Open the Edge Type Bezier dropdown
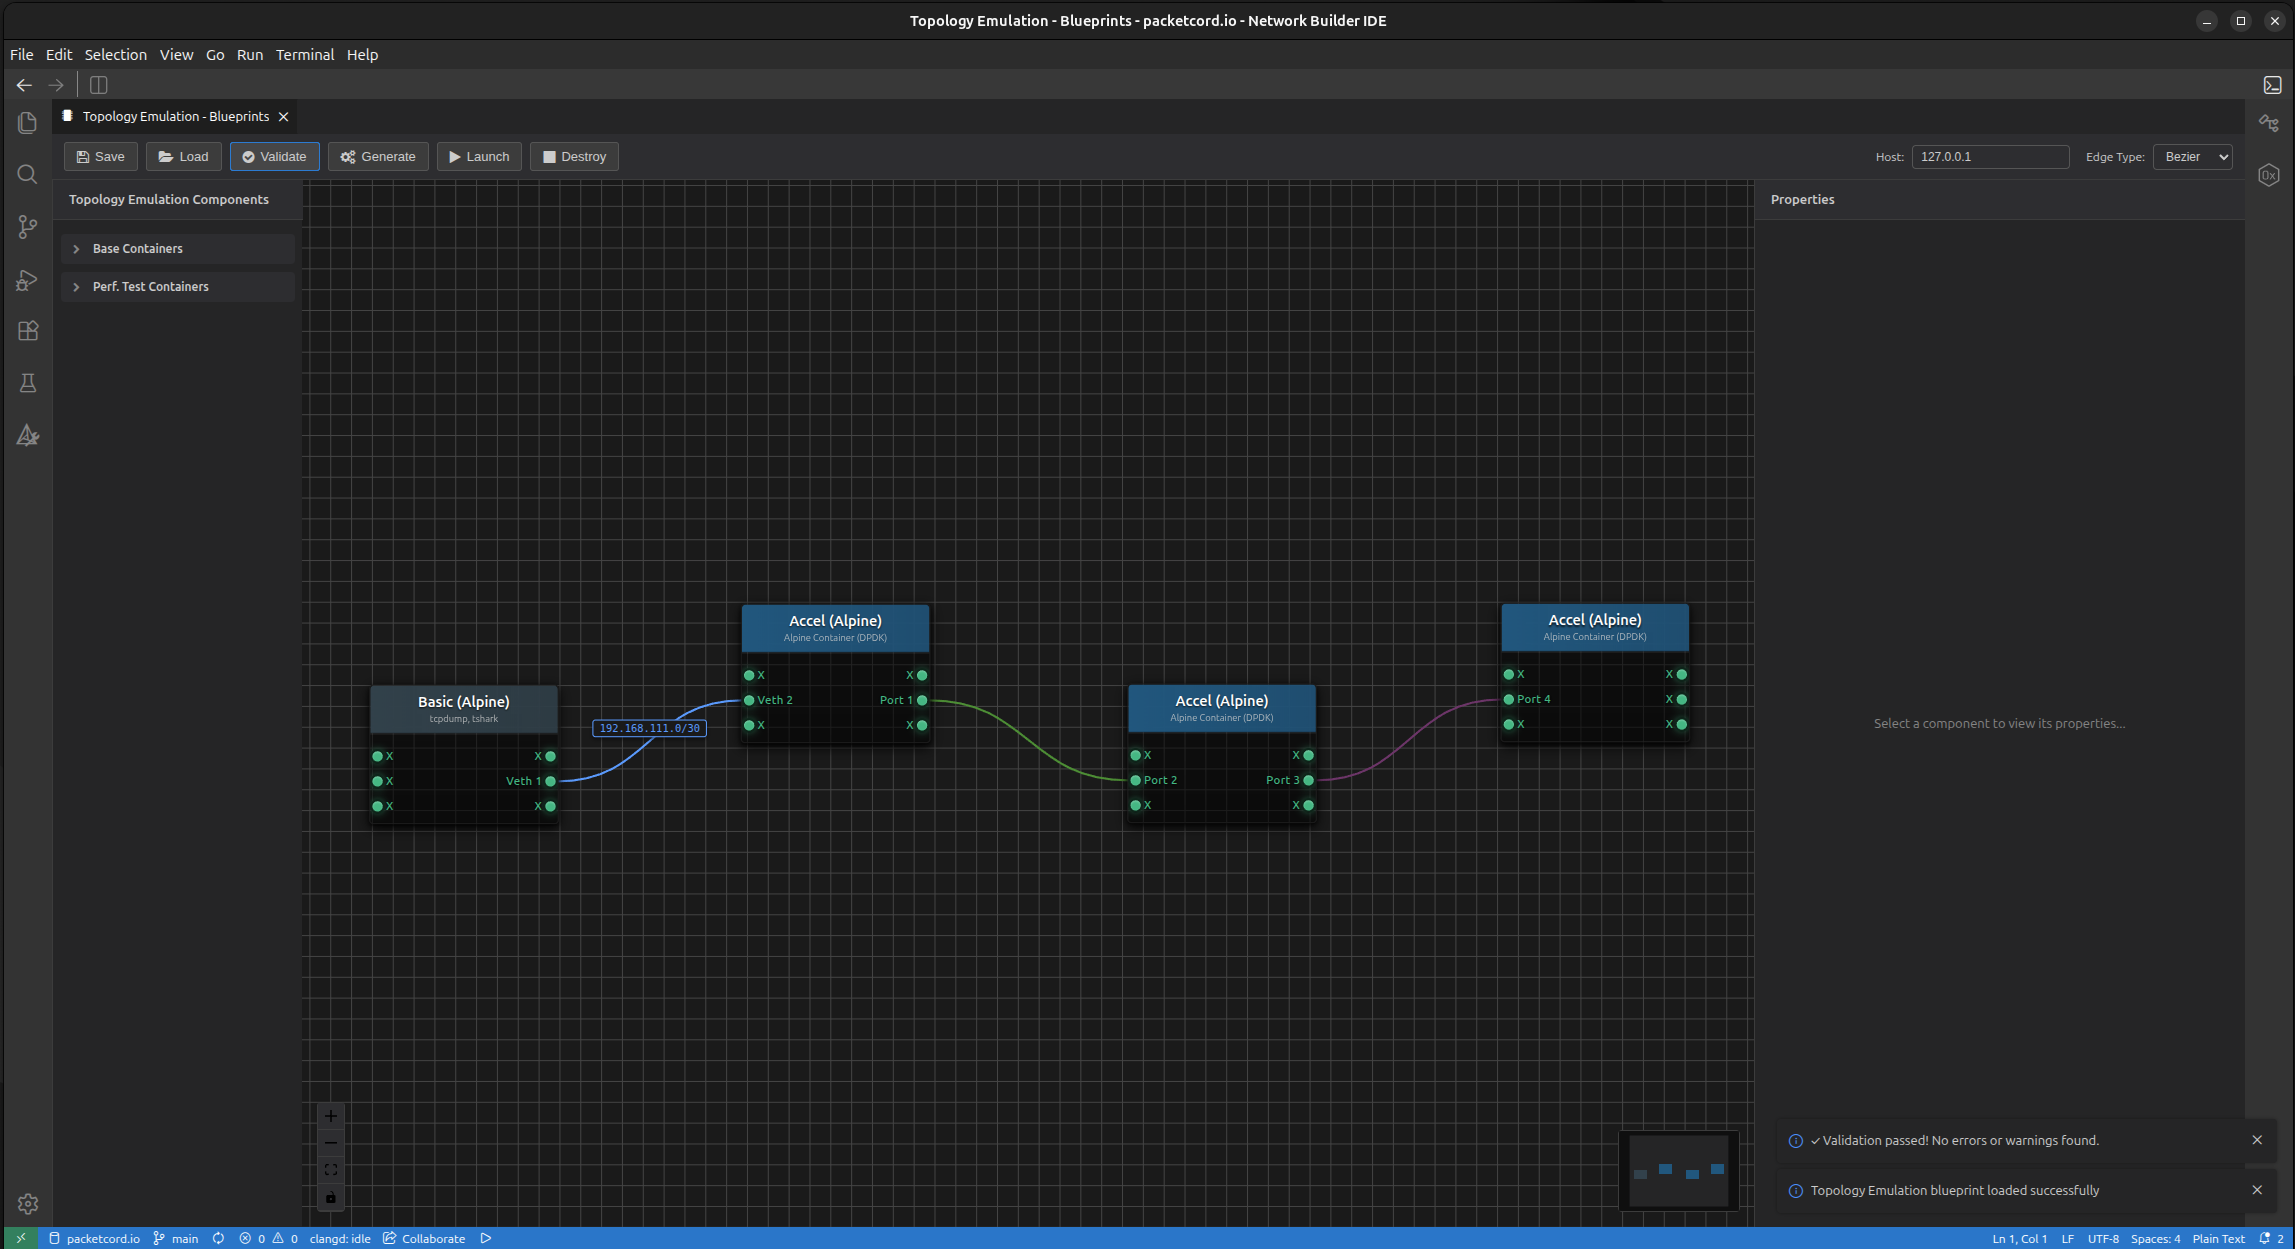This screenshot has height=1249, width=2295. (x=2192, y=157)
